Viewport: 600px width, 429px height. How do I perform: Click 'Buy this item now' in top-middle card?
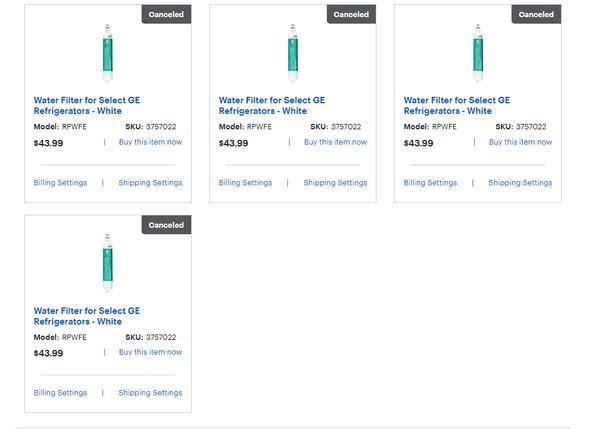click(x=335, y=142)
